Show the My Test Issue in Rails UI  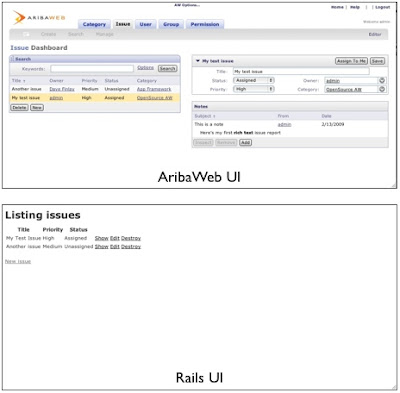click(102, 238)
